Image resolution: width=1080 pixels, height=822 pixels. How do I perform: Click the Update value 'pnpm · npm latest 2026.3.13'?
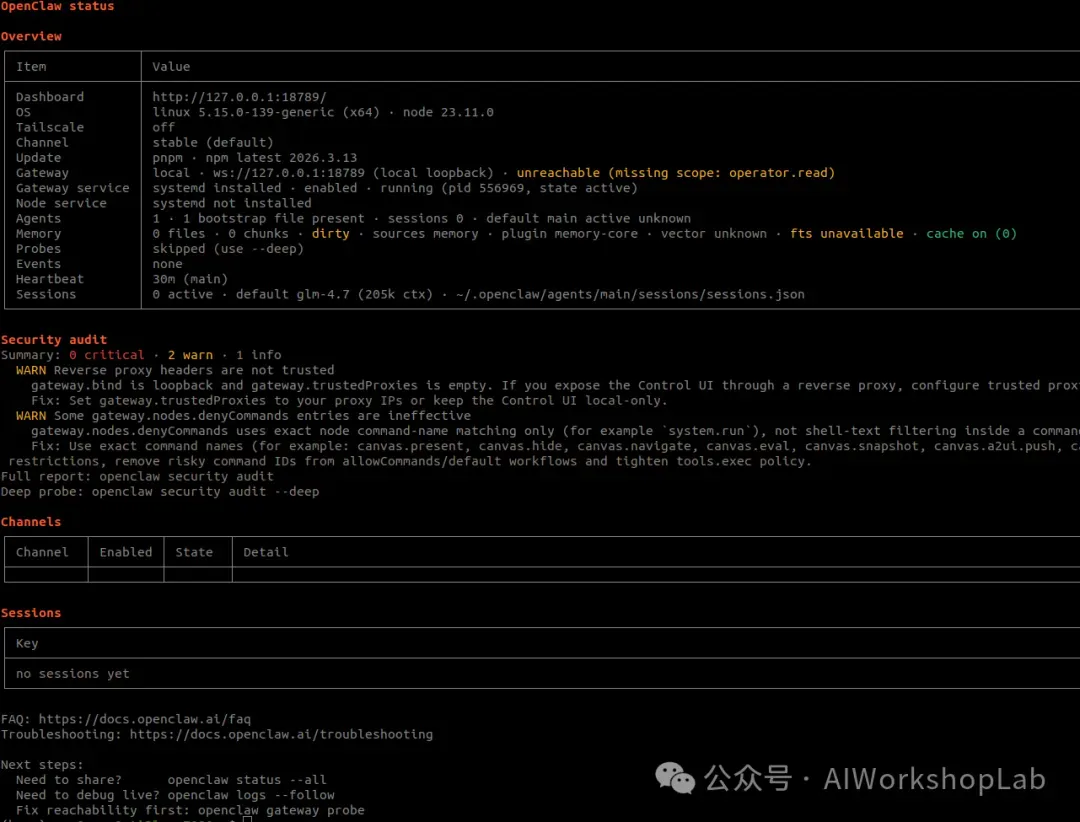click(x=254, y=158)
